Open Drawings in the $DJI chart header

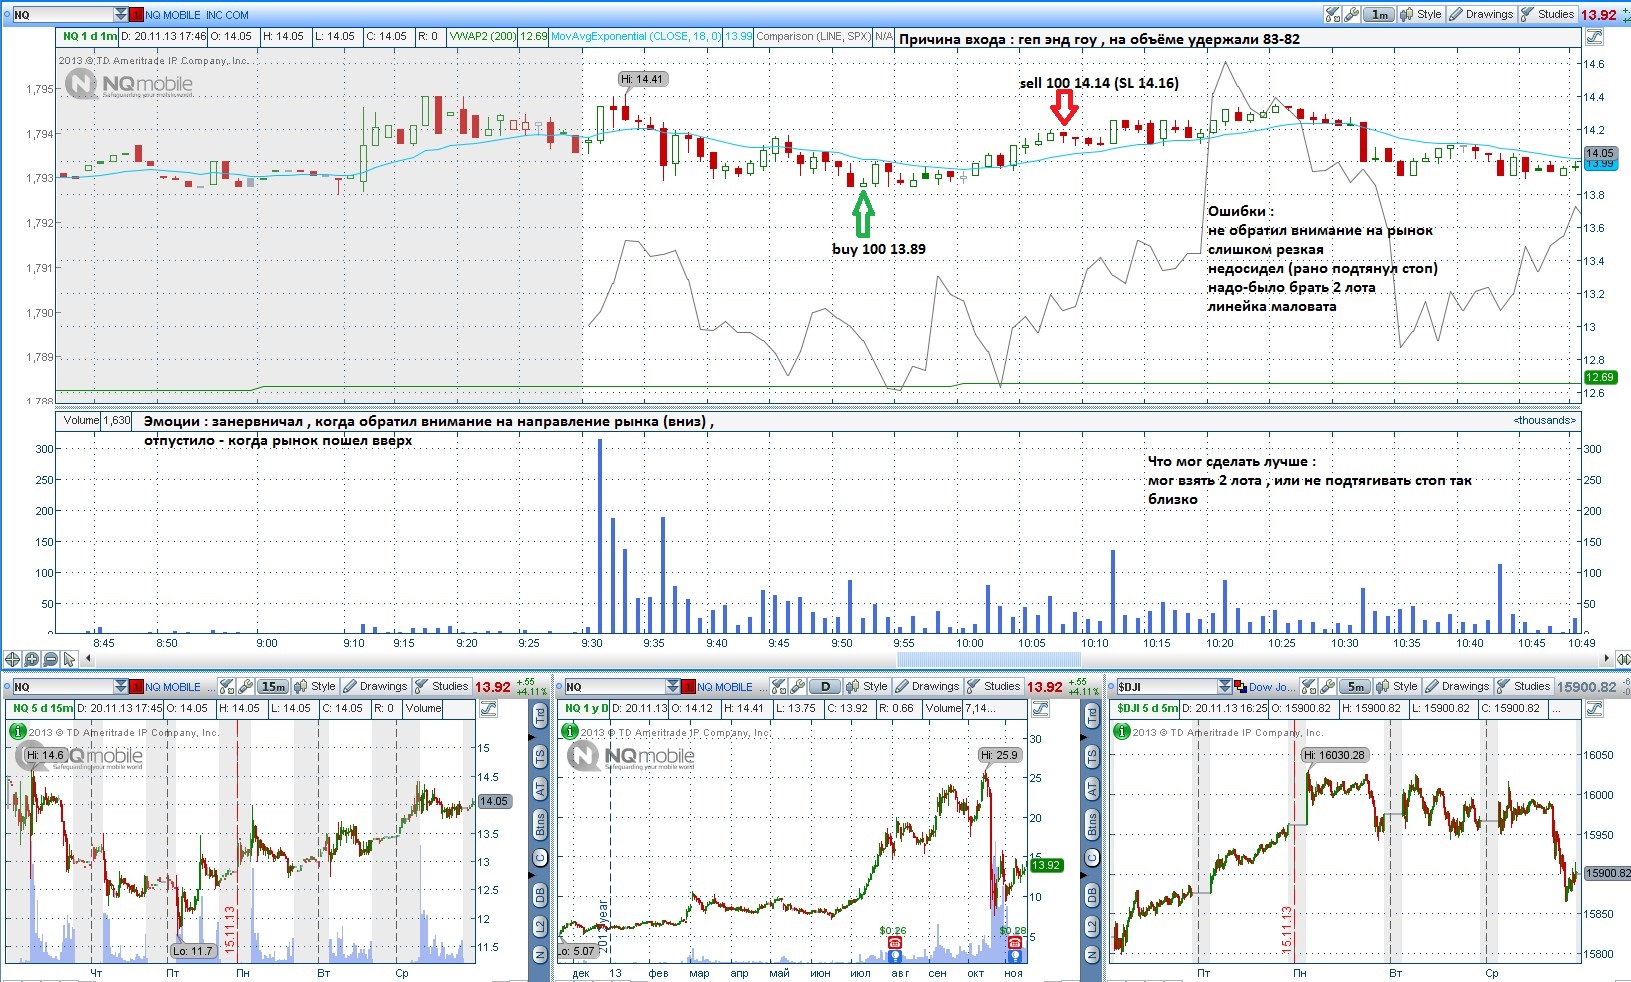pos(1457,686)
